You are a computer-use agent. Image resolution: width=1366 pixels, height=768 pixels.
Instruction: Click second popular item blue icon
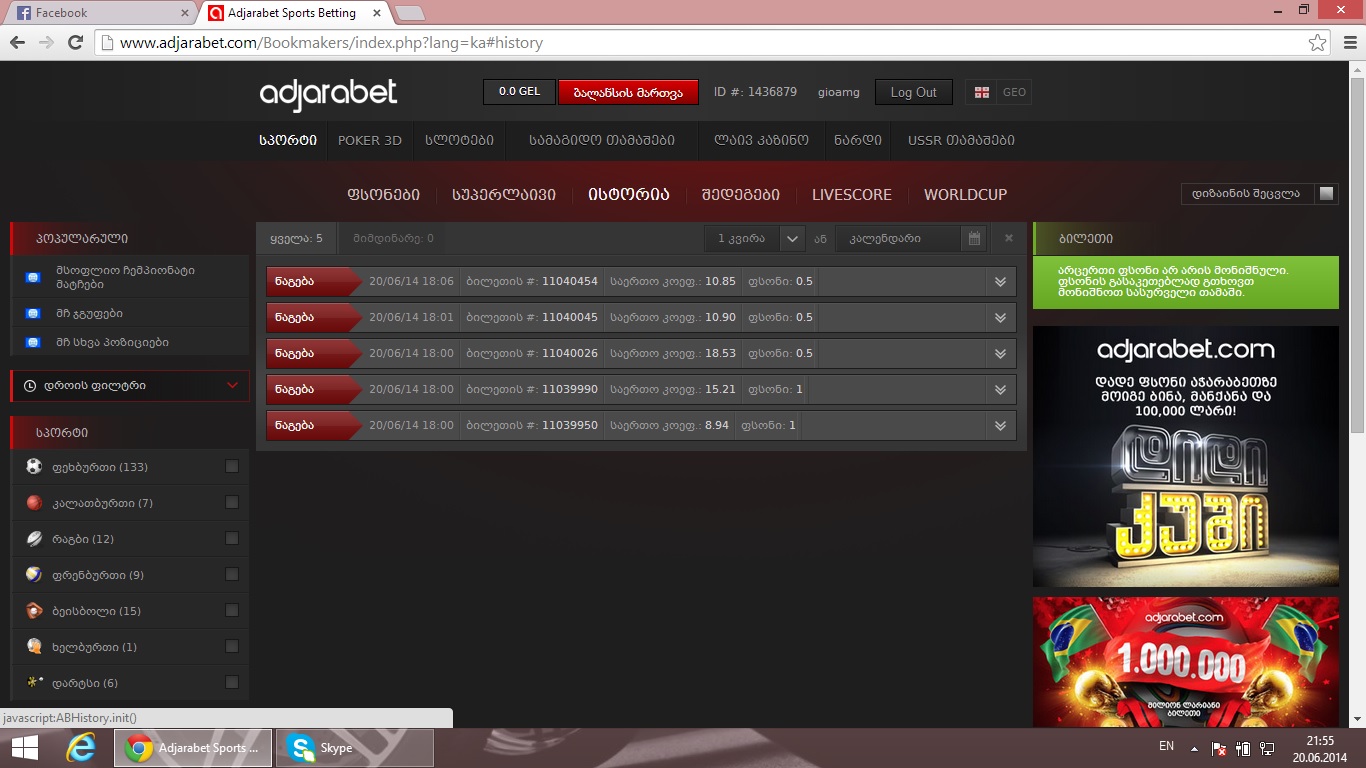coord(33,313)
